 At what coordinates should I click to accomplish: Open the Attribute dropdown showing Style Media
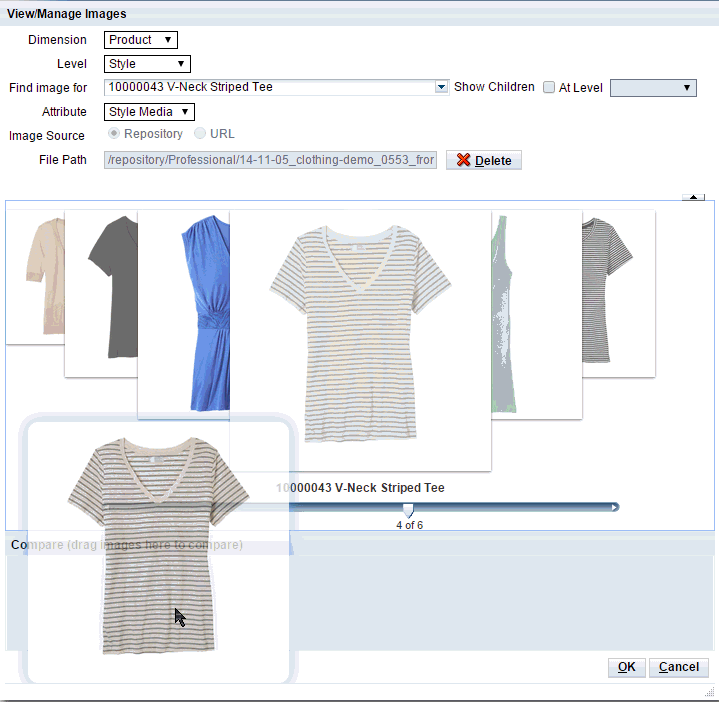tap(149, 112)
